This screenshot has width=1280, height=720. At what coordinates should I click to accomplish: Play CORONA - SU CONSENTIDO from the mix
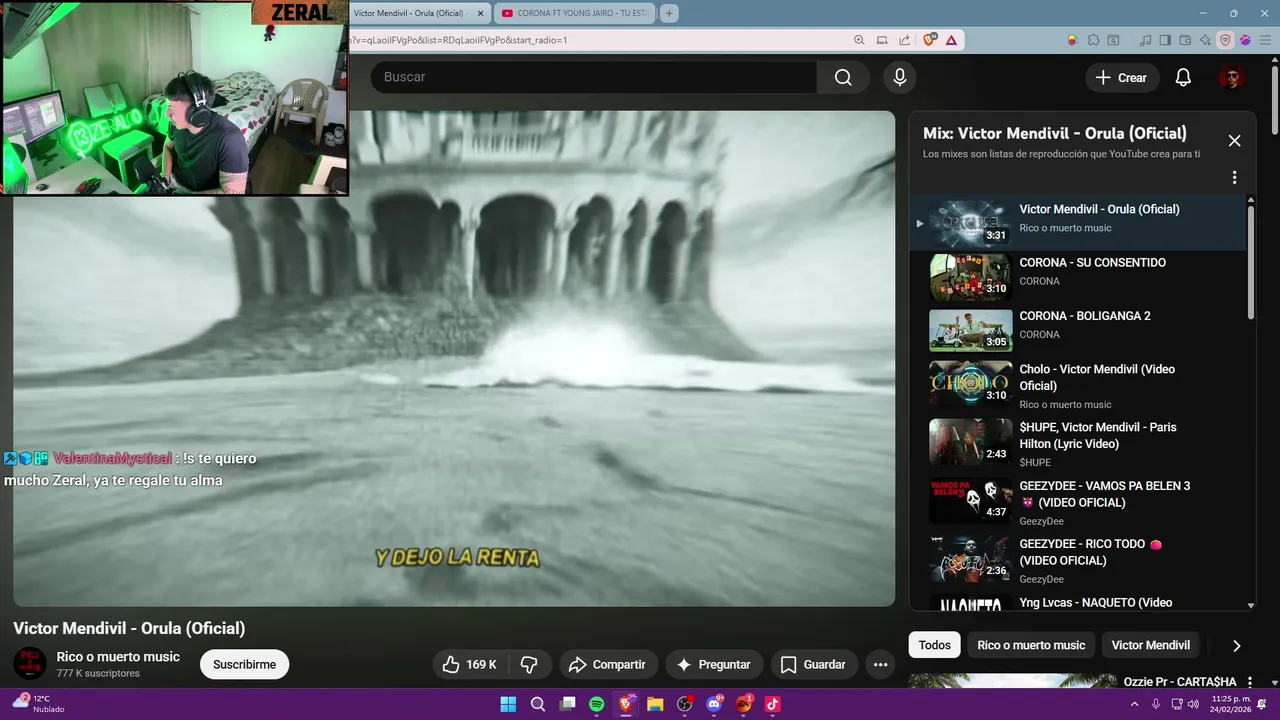[x=1078, y=277]
